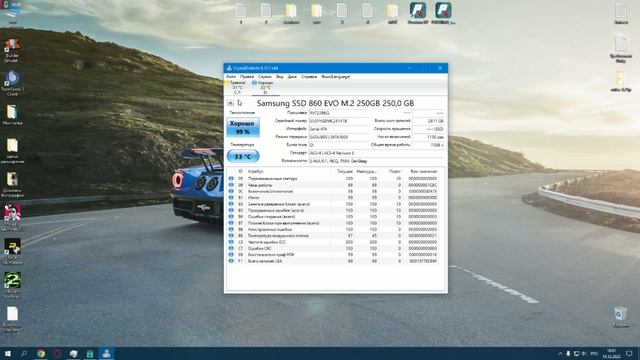
Task: Click the Текущее column header
Action: coord(342,171)
